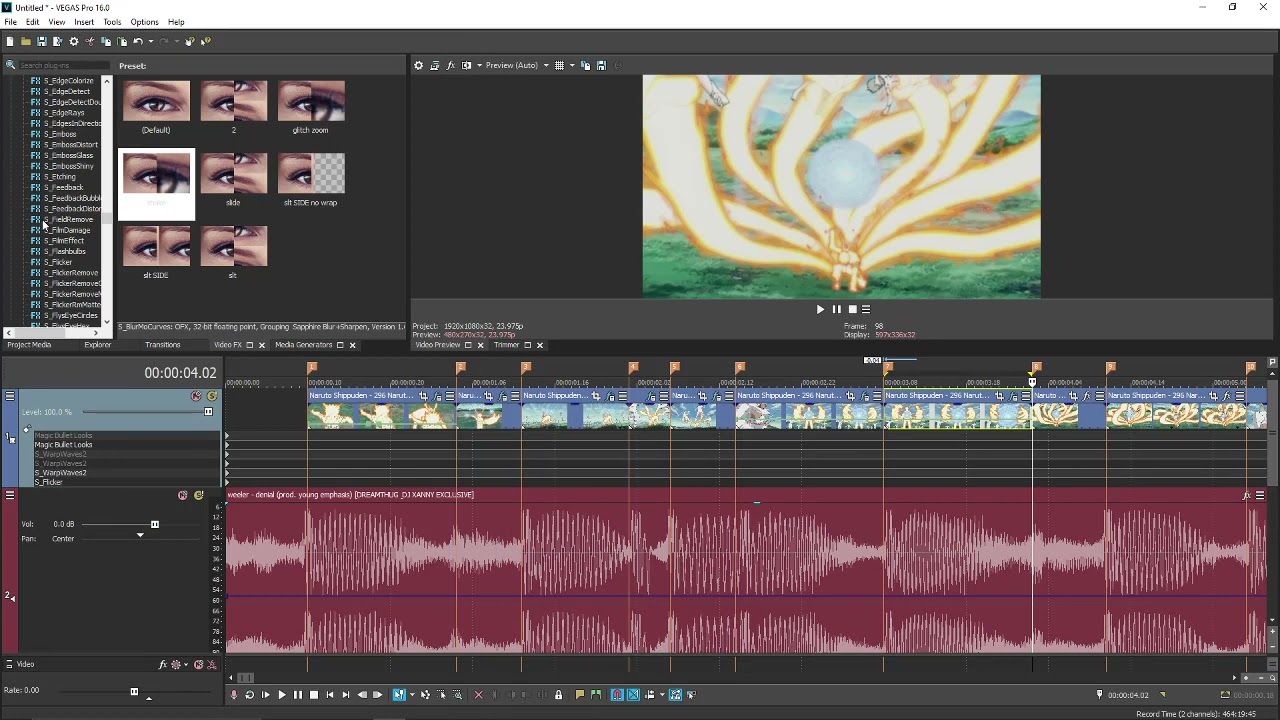Switch to the Media Generators tab
1280x720 pixels.
[303, 345]
